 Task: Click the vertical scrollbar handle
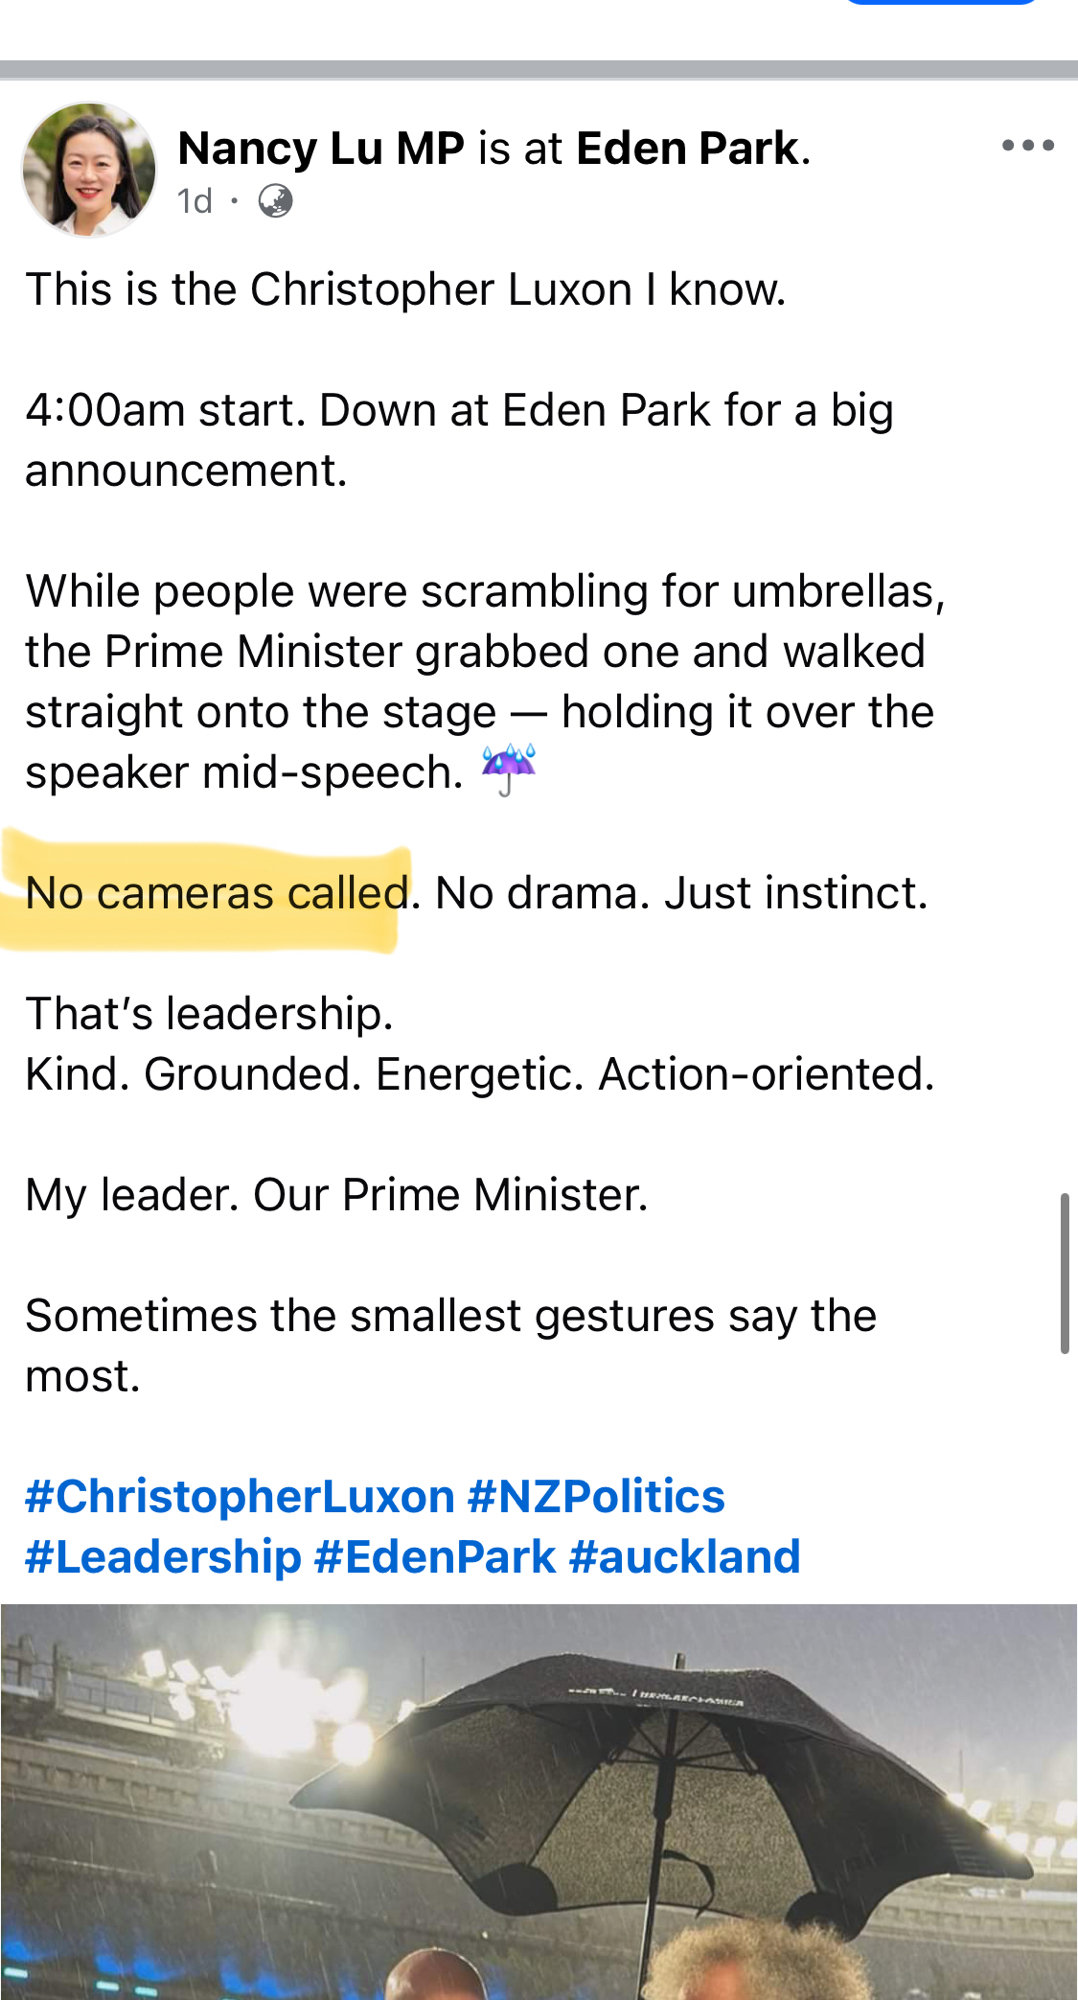coord(1064,1272)
